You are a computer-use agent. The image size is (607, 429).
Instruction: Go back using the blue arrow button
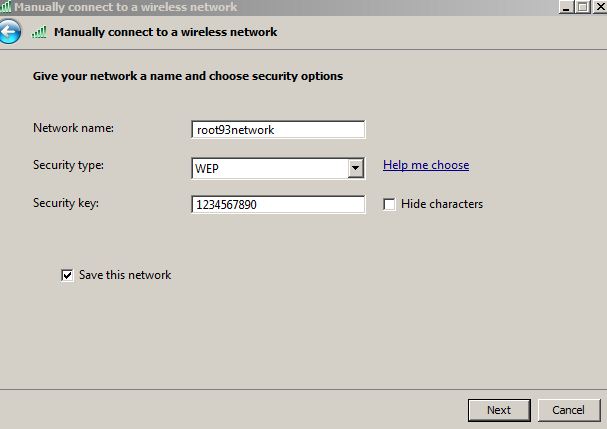pyautogui.click(x=9, y=32)
